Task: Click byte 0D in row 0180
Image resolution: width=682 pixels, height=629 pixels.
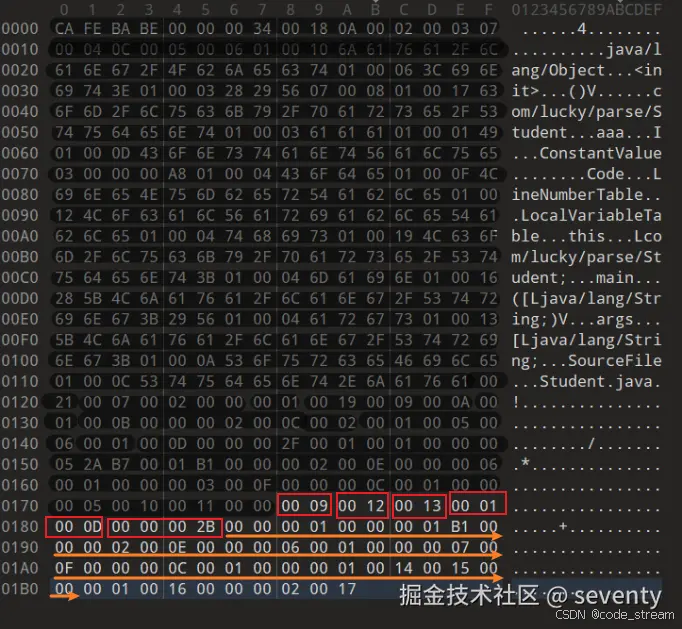Action: tap(92, 527)
